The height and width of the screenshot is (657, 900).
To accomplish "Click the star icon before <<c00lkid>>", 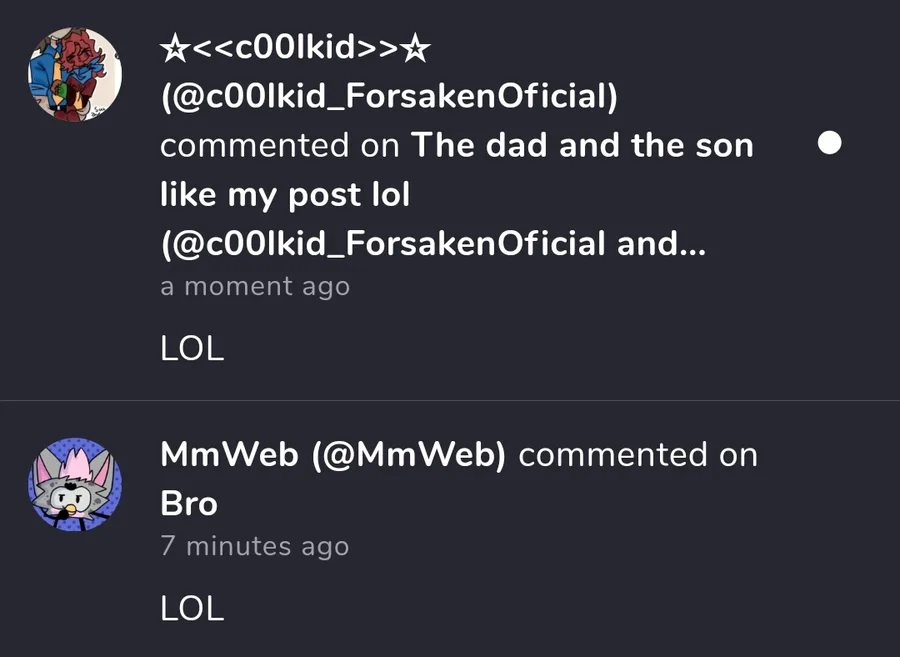I will 171,47.
